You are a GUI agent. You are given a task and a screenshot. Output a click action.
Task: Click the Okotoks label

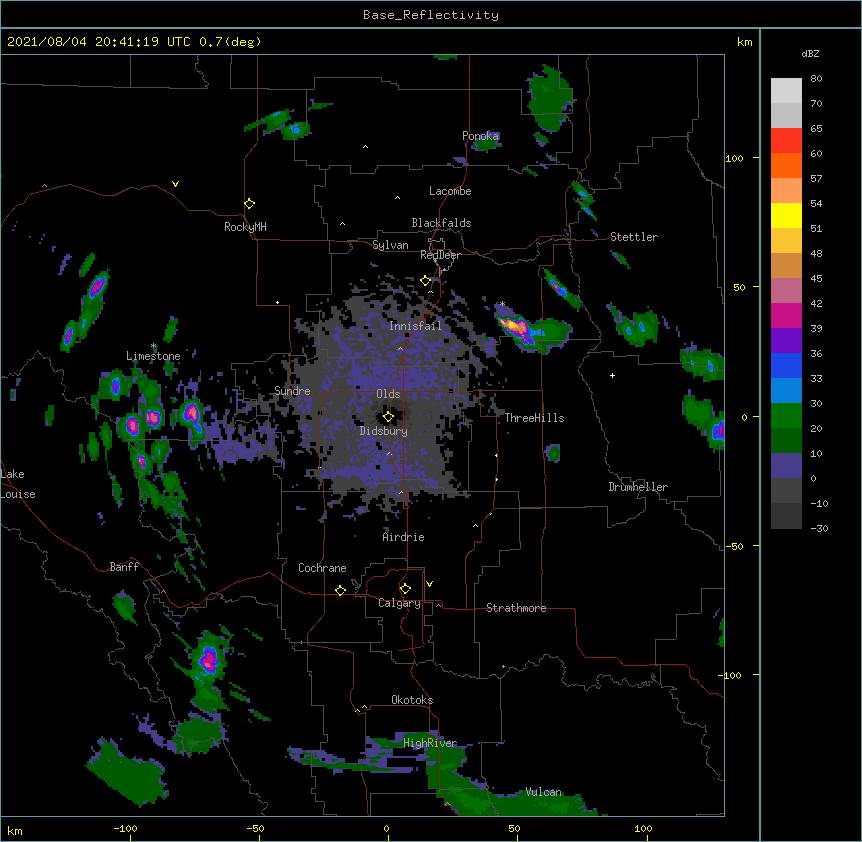(x=412, y=700)
